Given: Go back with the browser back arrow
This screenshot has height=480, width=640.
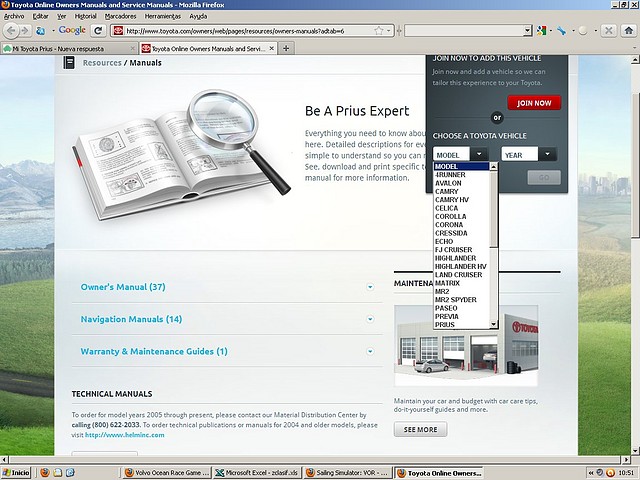Looking at the screenshot, I should [11, 31].
